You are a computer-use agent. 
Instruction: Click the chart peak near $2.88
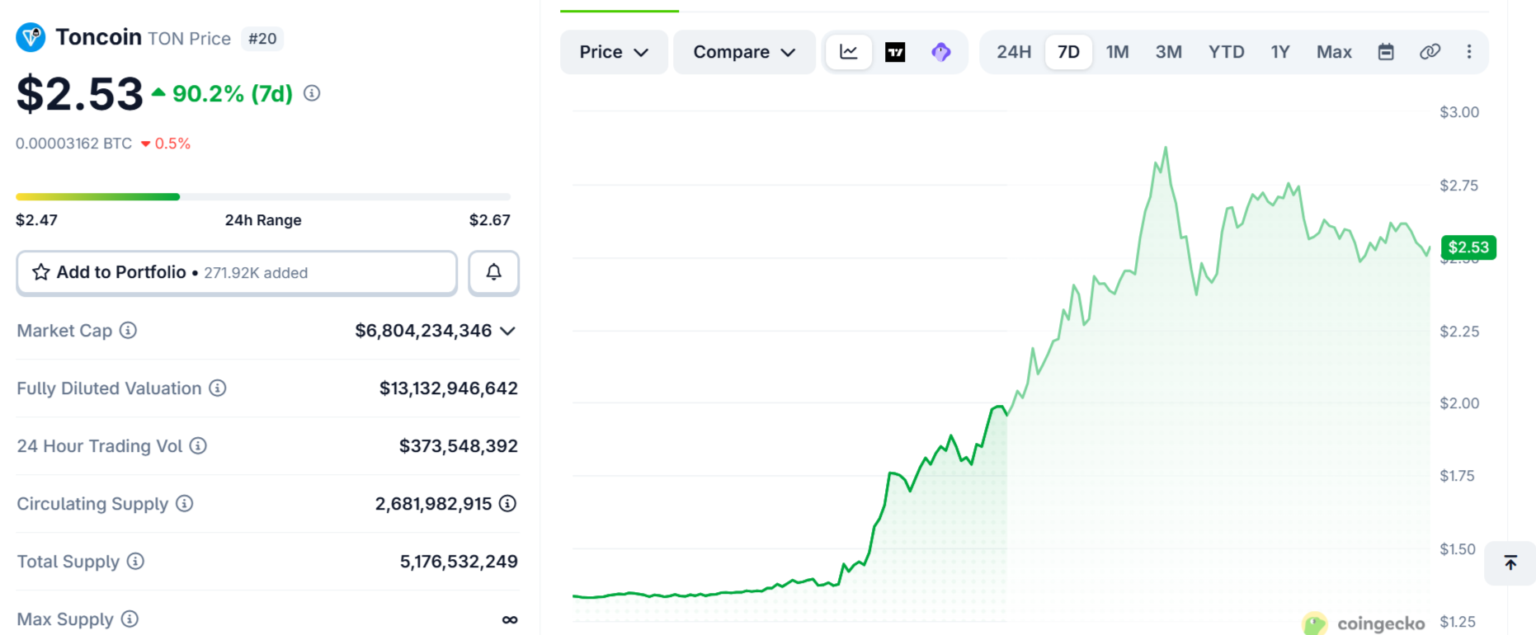pos(1165,148)
